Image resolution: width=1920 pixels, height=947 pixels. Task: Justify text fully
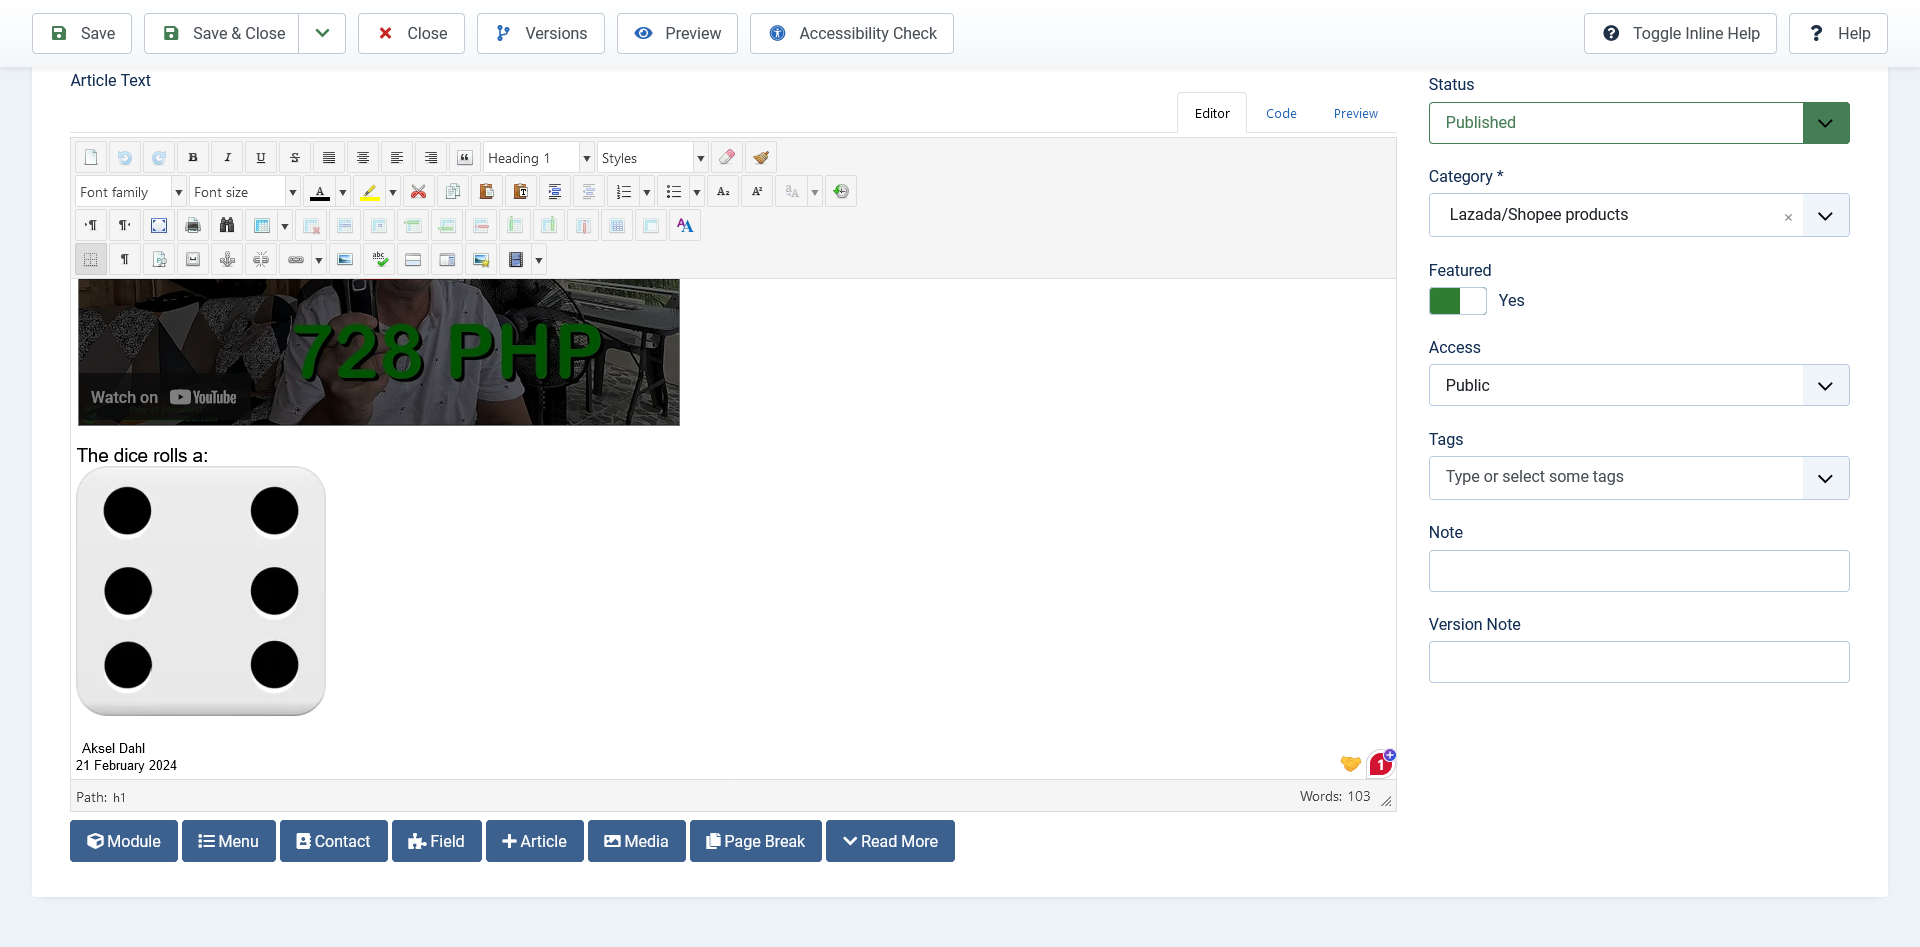click(x=329, y=157)
